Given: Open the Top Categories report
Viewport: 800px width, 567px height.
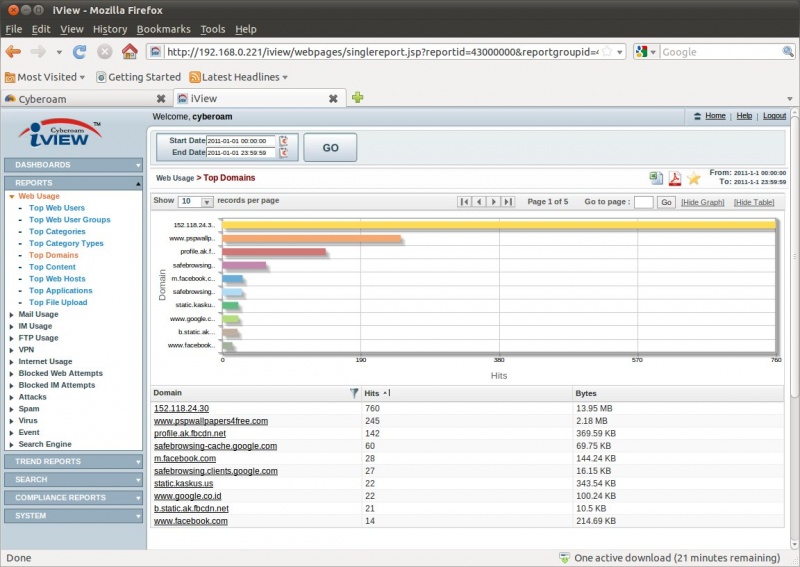Looking at the screenshot, I should pos(57,231).
